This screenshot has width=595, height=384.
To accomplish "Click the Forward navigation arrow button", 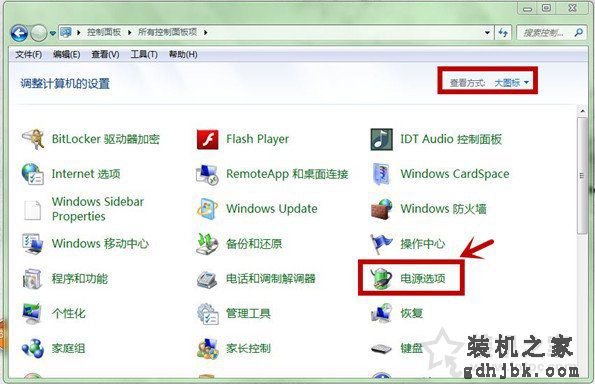I will (x=38, y=33).
